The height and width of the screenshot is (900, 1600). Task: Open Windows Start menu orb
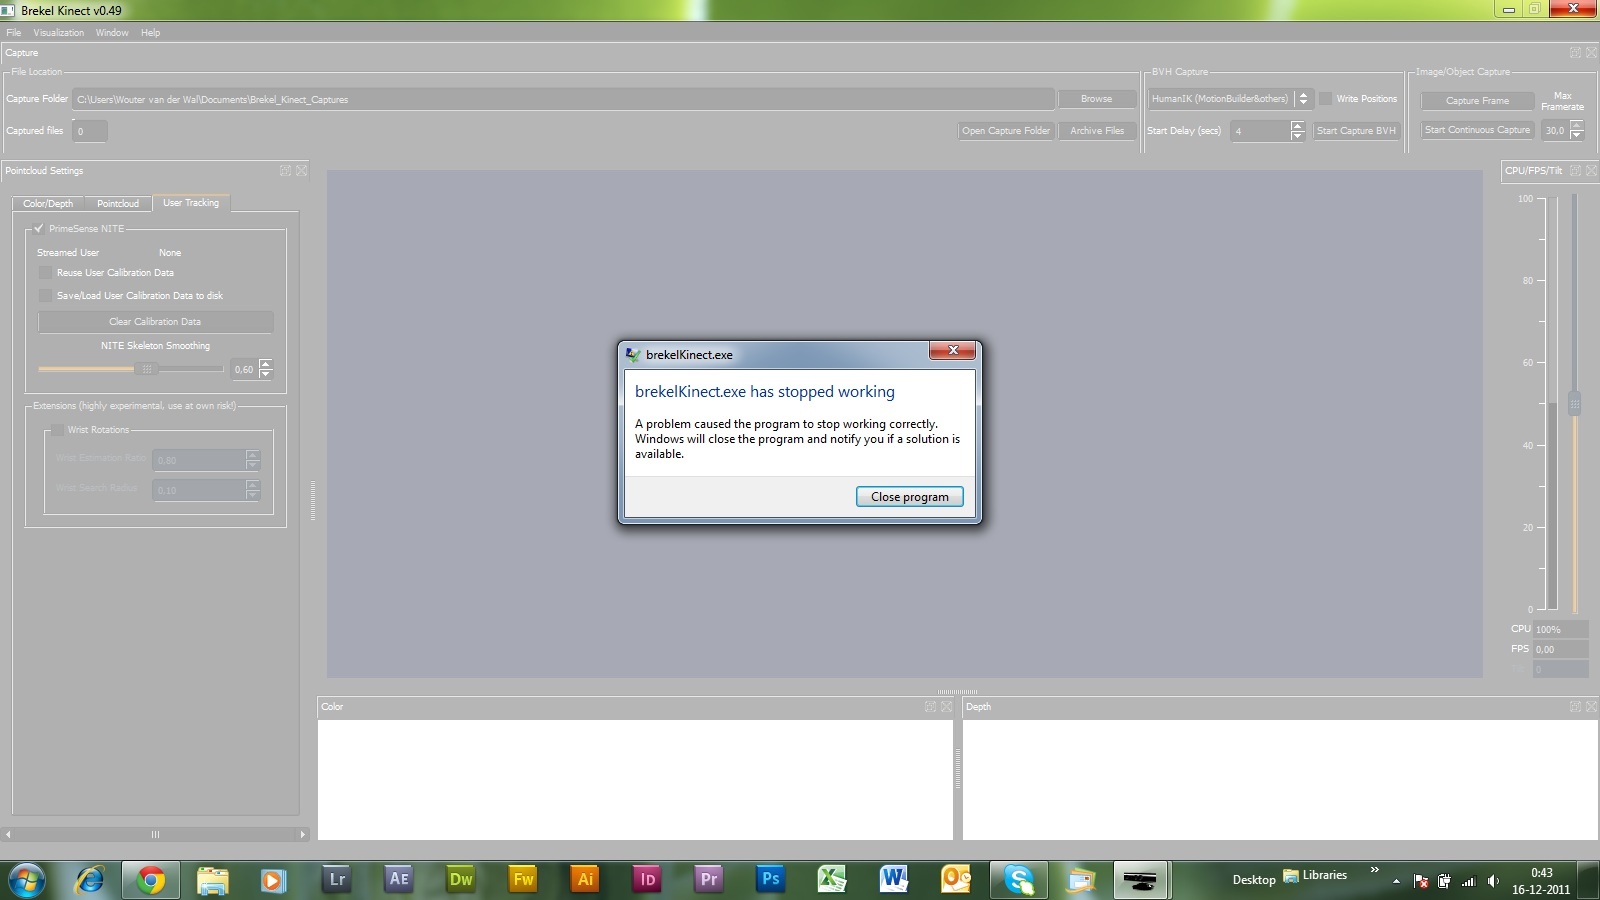point(27,880)
